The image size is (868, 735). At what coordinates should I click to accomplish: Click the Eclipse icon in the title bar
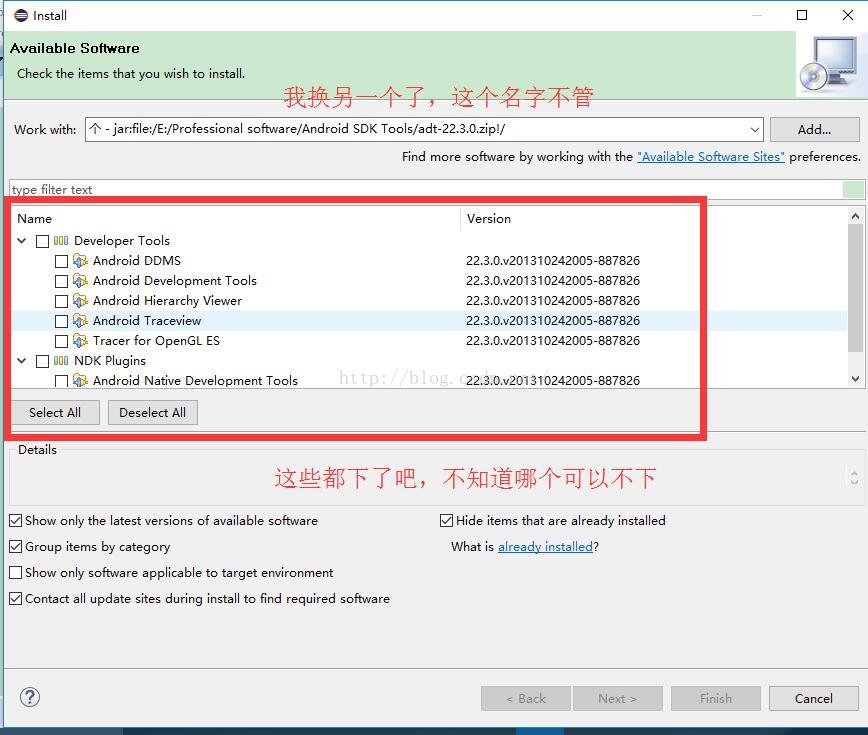pyautogui.click(x=21, y=15)
